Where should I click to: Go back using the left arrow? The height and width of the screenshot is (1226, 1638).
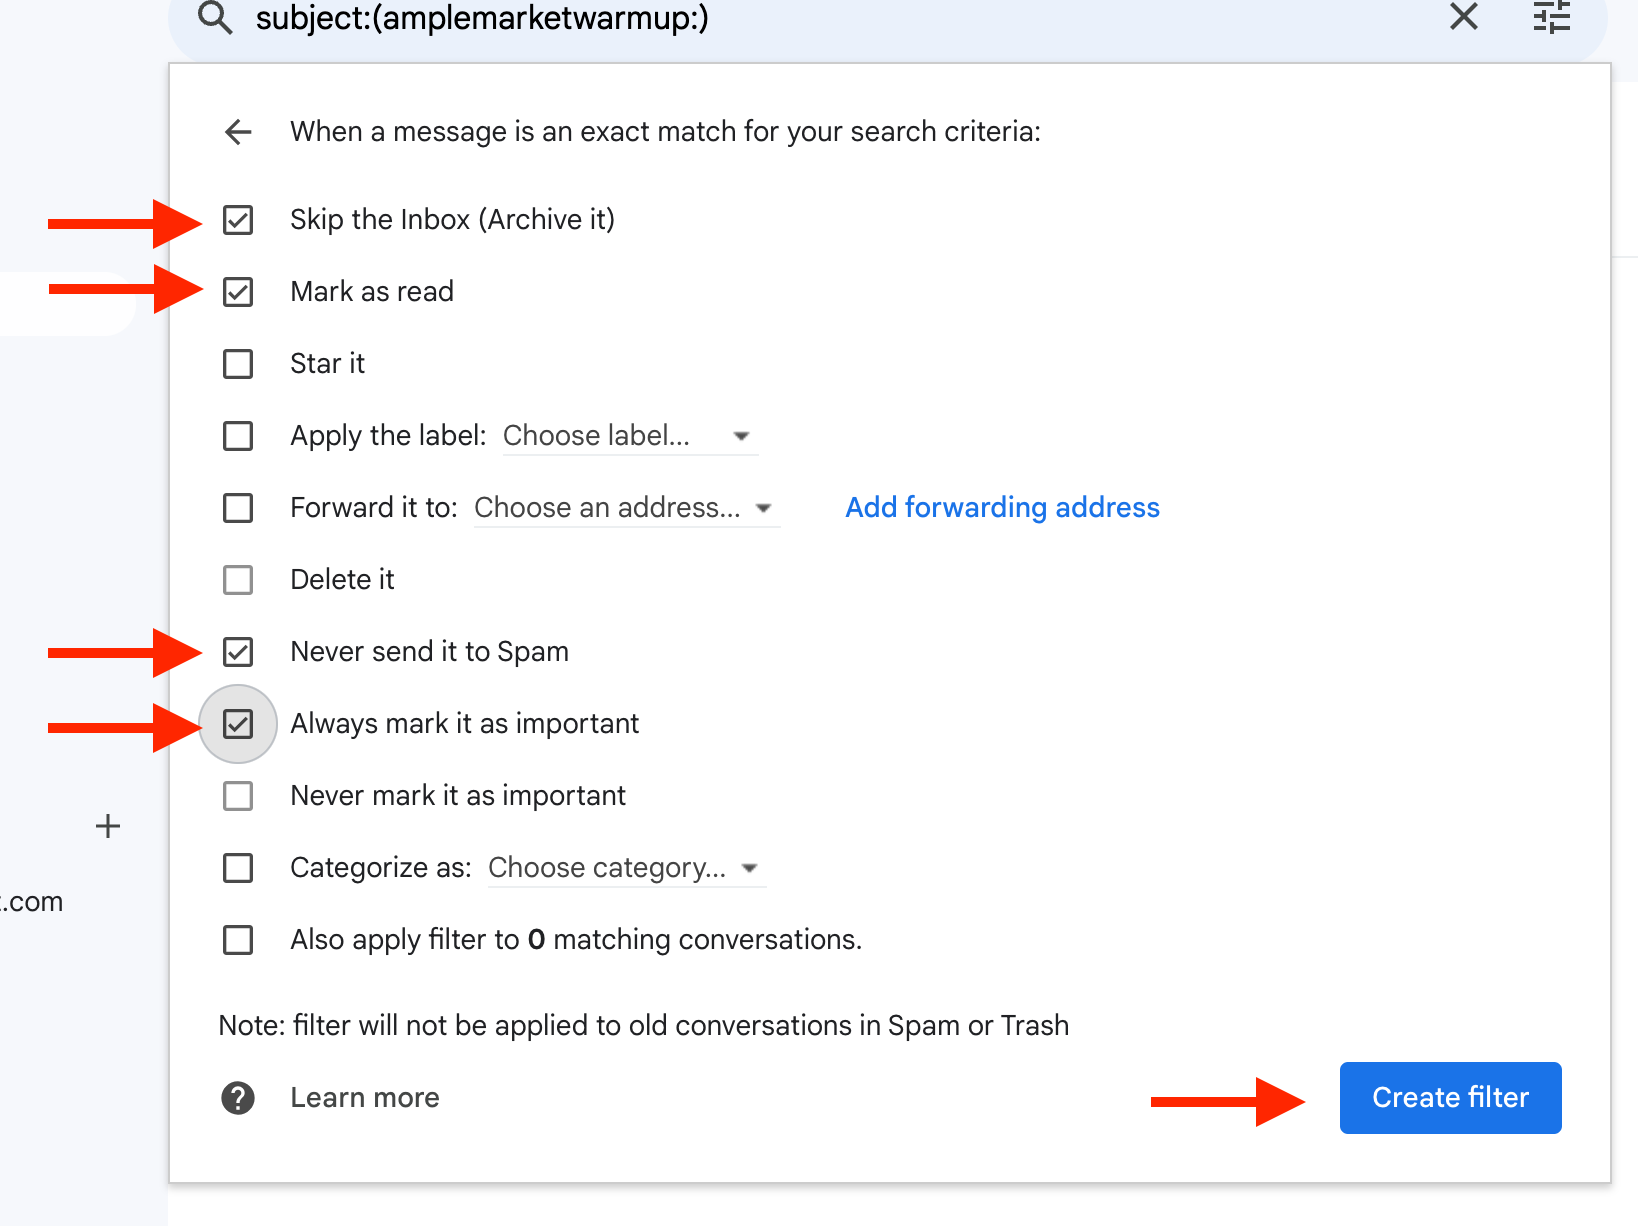point(238,132)
